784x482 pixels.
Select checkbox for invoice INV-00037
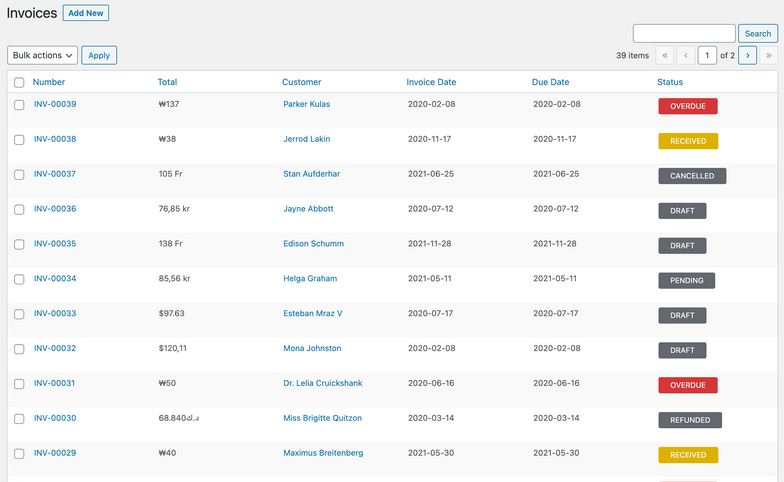(19, 175)
